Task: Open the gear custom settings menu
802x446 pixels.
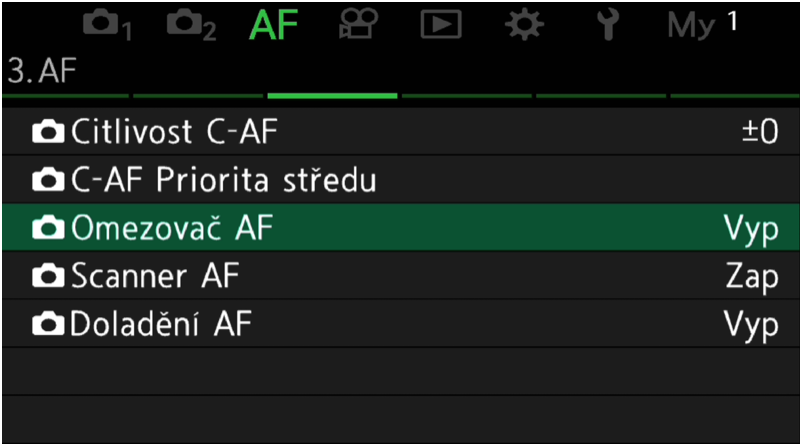Action: tap(524, 25)
